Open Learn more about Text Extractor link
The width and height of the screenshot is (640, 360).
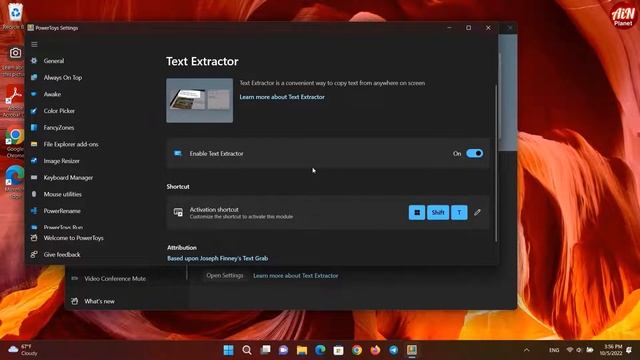tap(282, 97)
